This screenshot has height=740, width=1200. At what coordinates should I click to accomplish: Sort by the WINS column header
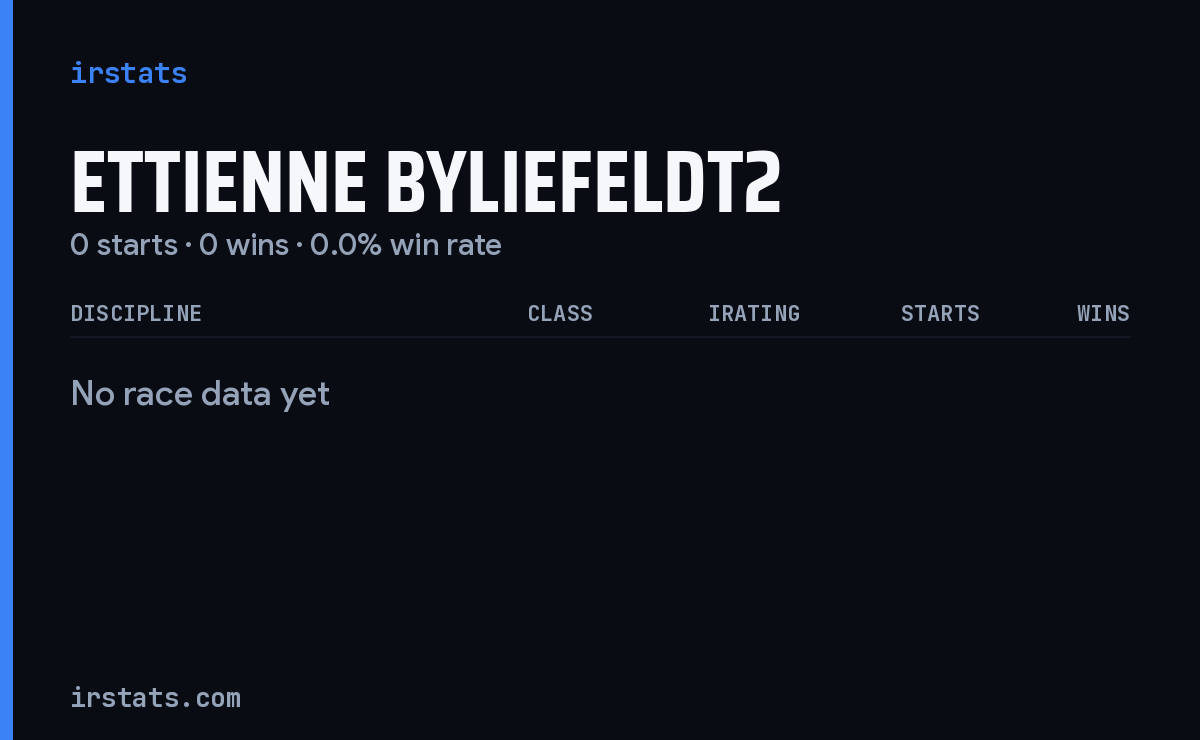pyautogui.click(x=1103, y=313)
